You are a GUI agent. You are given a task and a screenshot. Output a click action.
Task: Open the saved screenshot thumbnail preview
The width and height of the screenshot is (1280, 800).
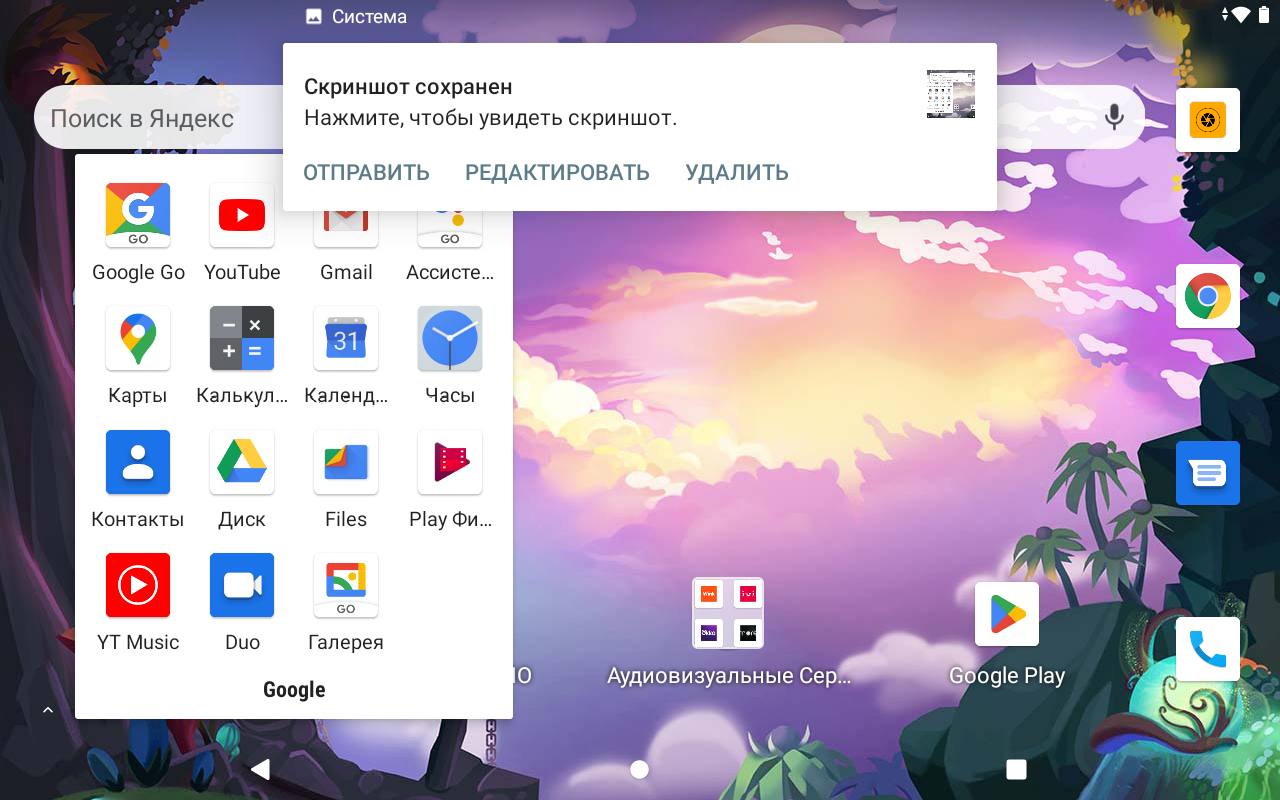[951, 94]
